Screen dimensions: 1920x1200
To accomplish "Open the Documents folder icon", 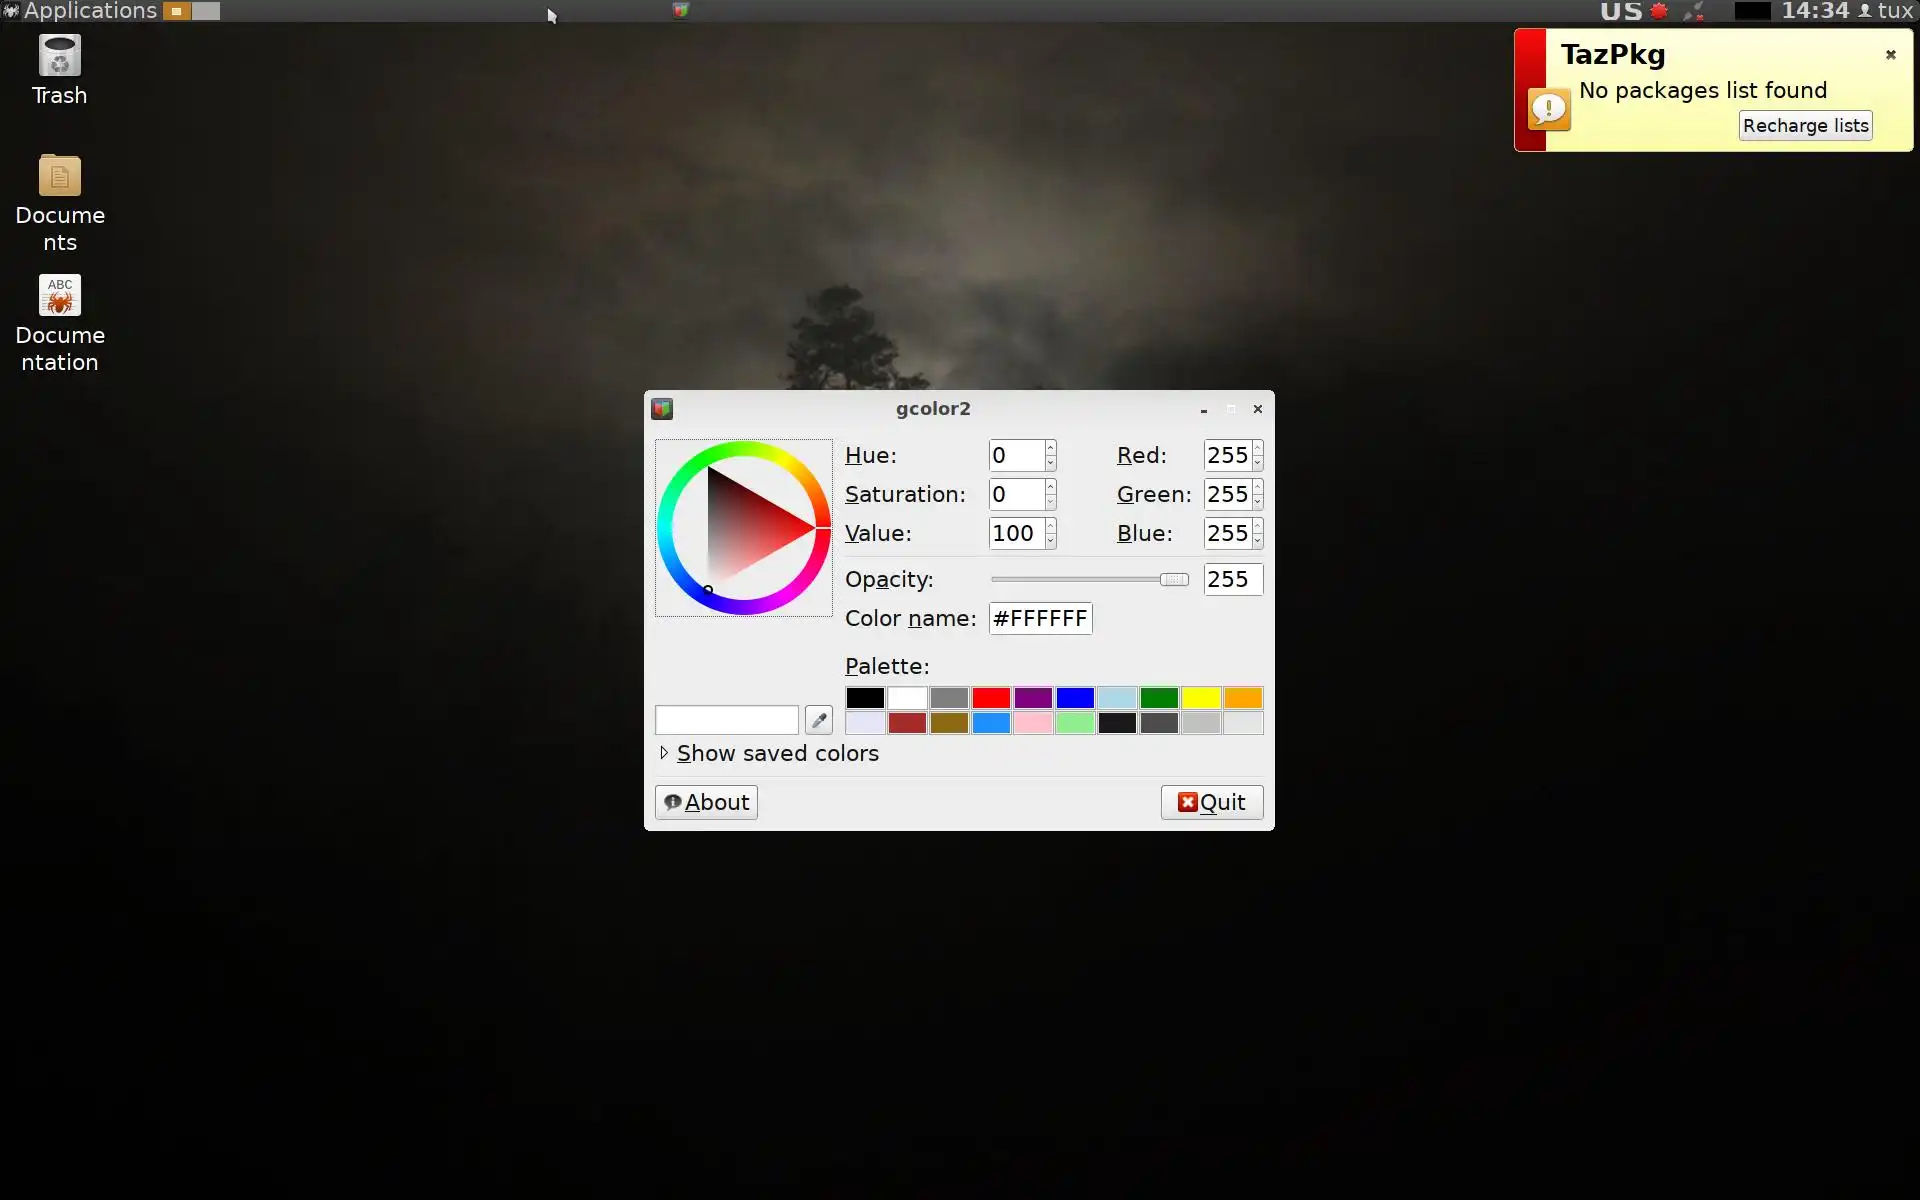I will click(x=60, y=177).
